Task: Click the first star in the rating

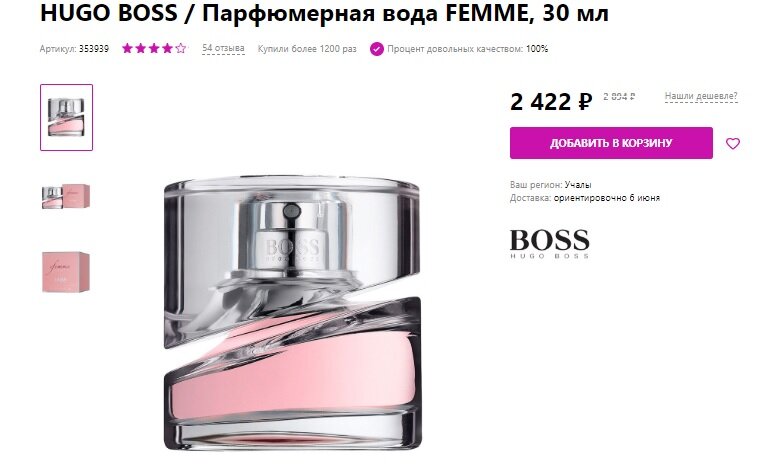Action: tap(127, 48)
